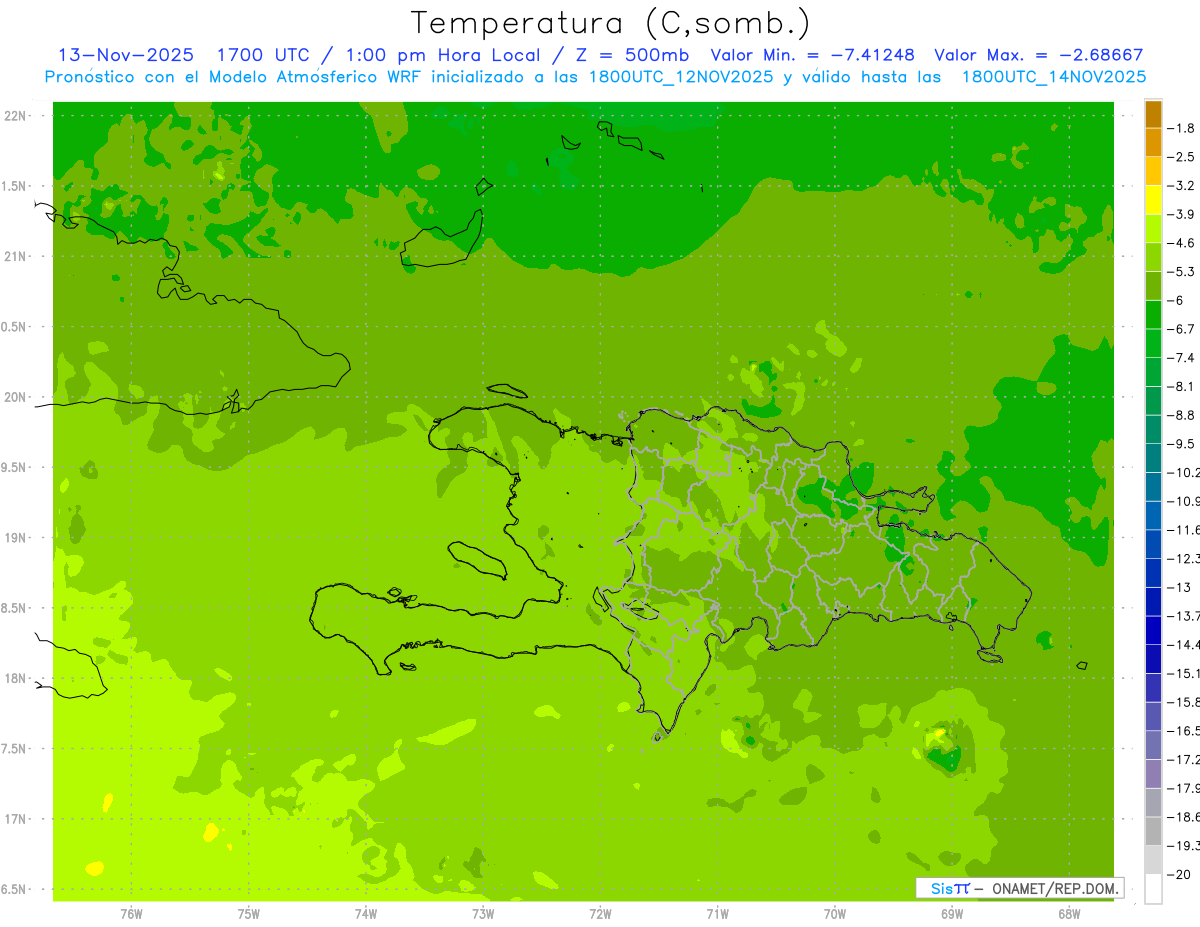Click the "22N" latitude label
1200x927 pixels.
point(17,116)
